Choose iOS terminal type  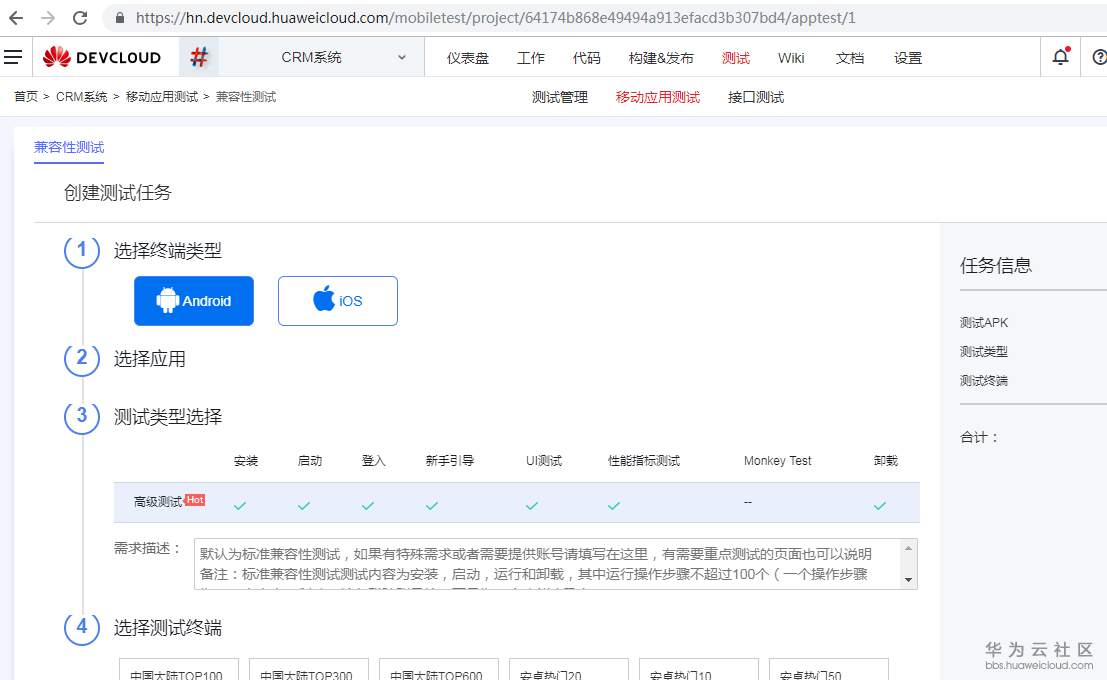point(337,301)
